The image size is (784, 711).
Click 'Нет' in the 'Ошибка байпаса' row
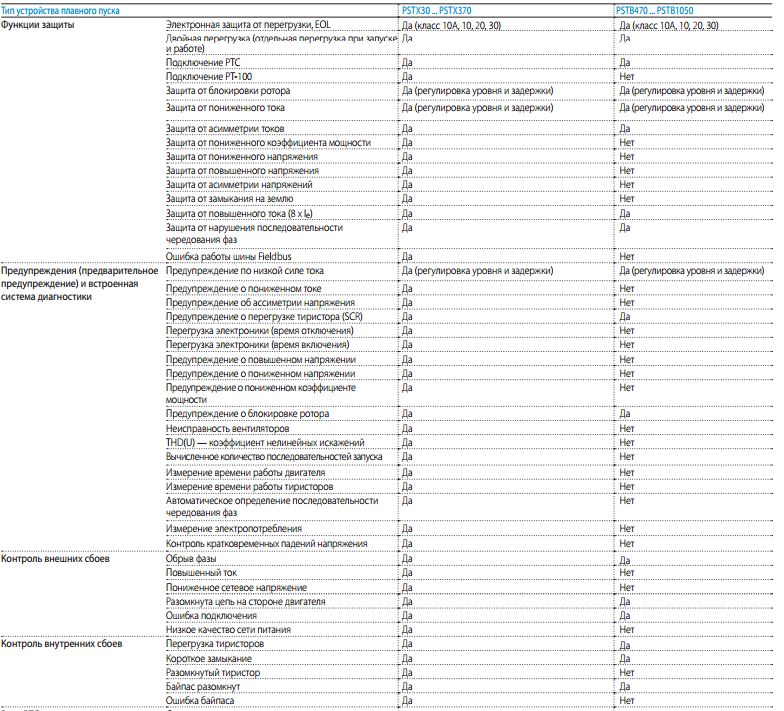tap(626, 700)
